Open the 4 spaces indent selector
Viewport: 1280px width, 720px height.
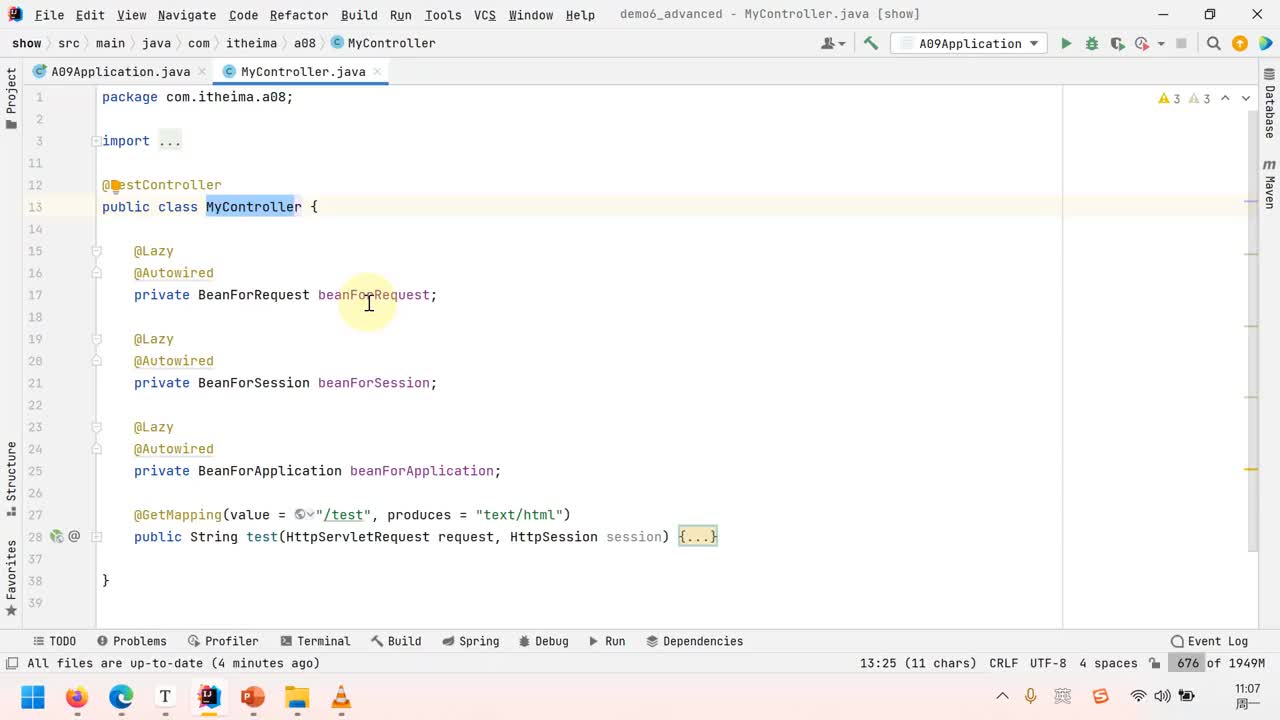(x=1108, y=663)
